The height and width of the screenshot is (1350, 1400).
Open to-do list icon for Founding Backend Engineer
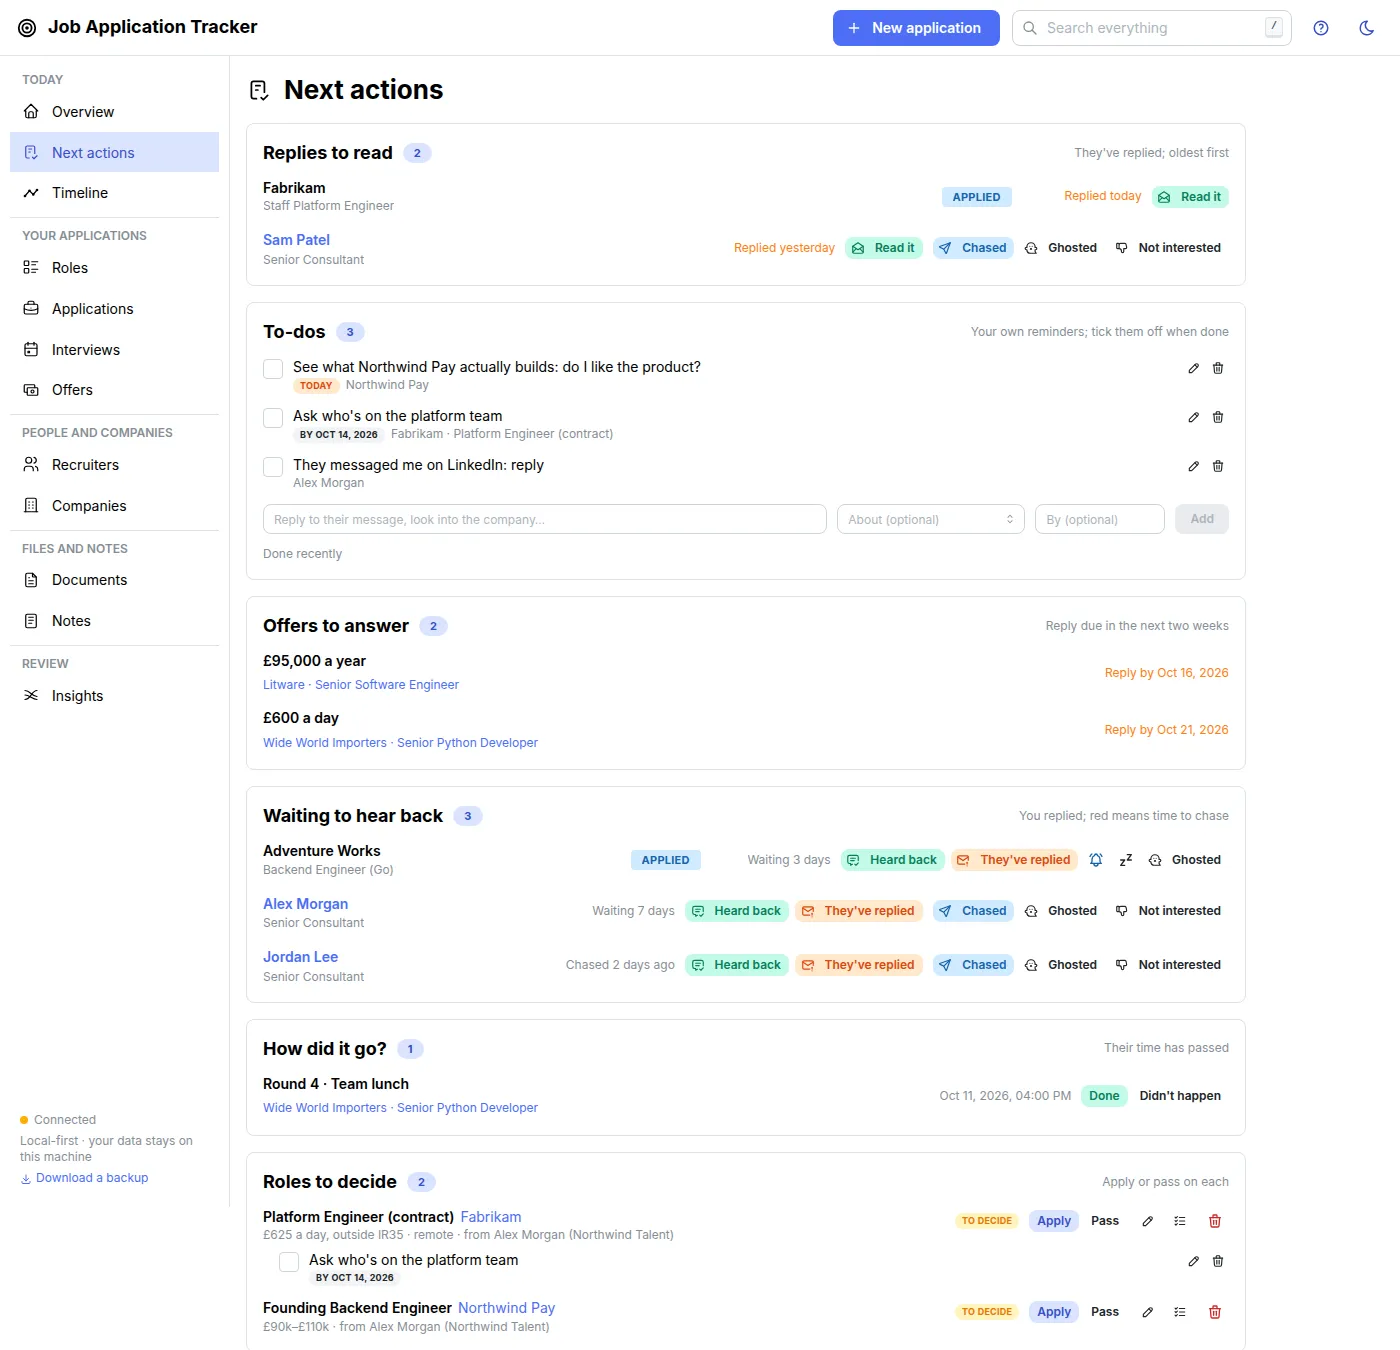(1180, 1312)
